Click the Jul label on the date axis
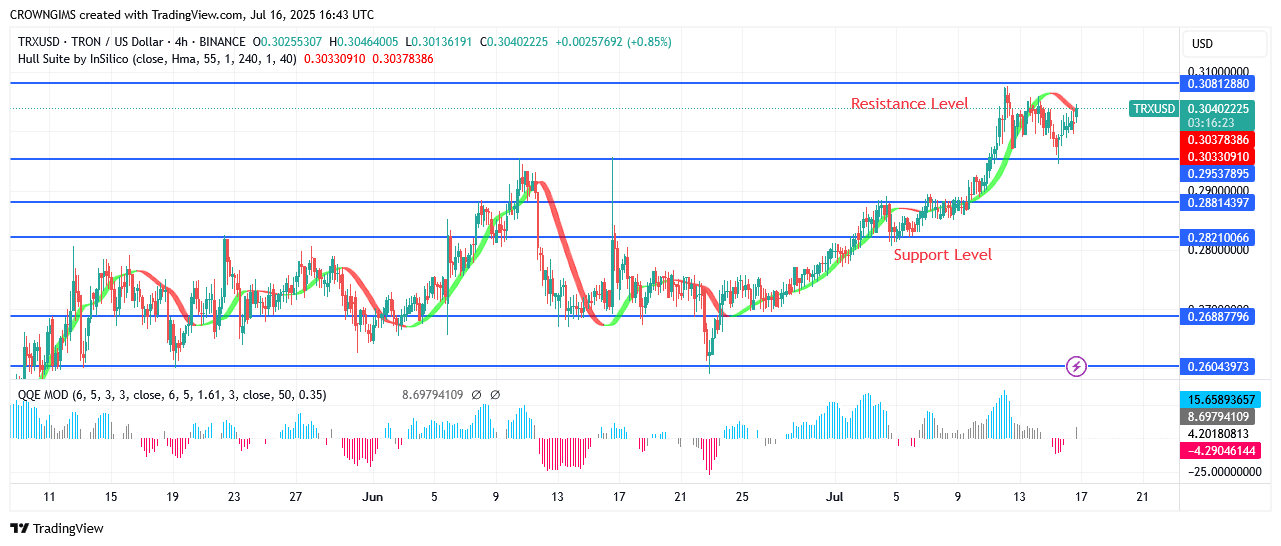This screenshot has width=1281, height=546. 836,496
